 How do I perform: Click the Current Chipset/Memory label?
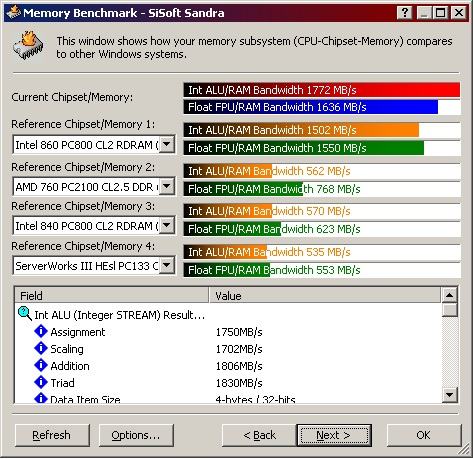[72, 97]
